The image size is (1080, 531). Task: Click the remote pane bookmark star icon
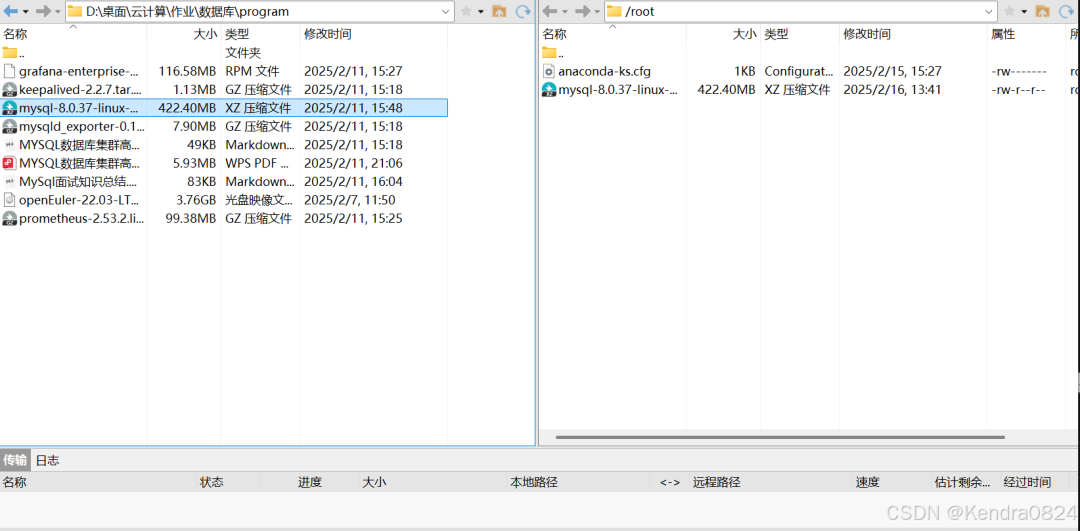click(1010, 11)
